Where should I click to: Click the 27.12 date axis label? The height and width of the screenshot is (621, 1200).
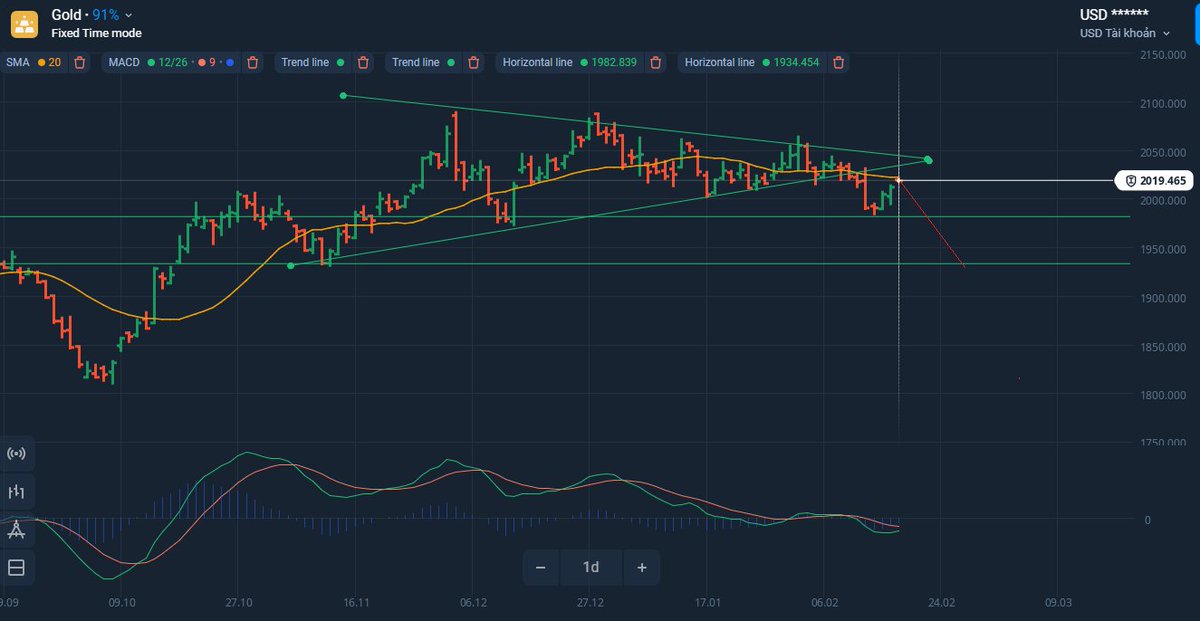[590, 603]
